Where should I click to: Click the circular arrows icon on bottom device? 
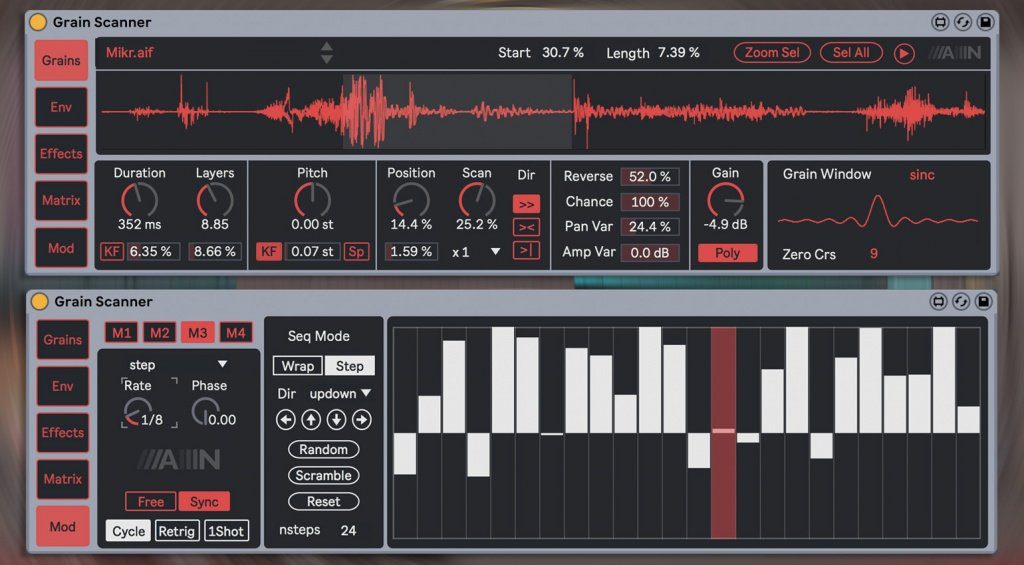961,301
